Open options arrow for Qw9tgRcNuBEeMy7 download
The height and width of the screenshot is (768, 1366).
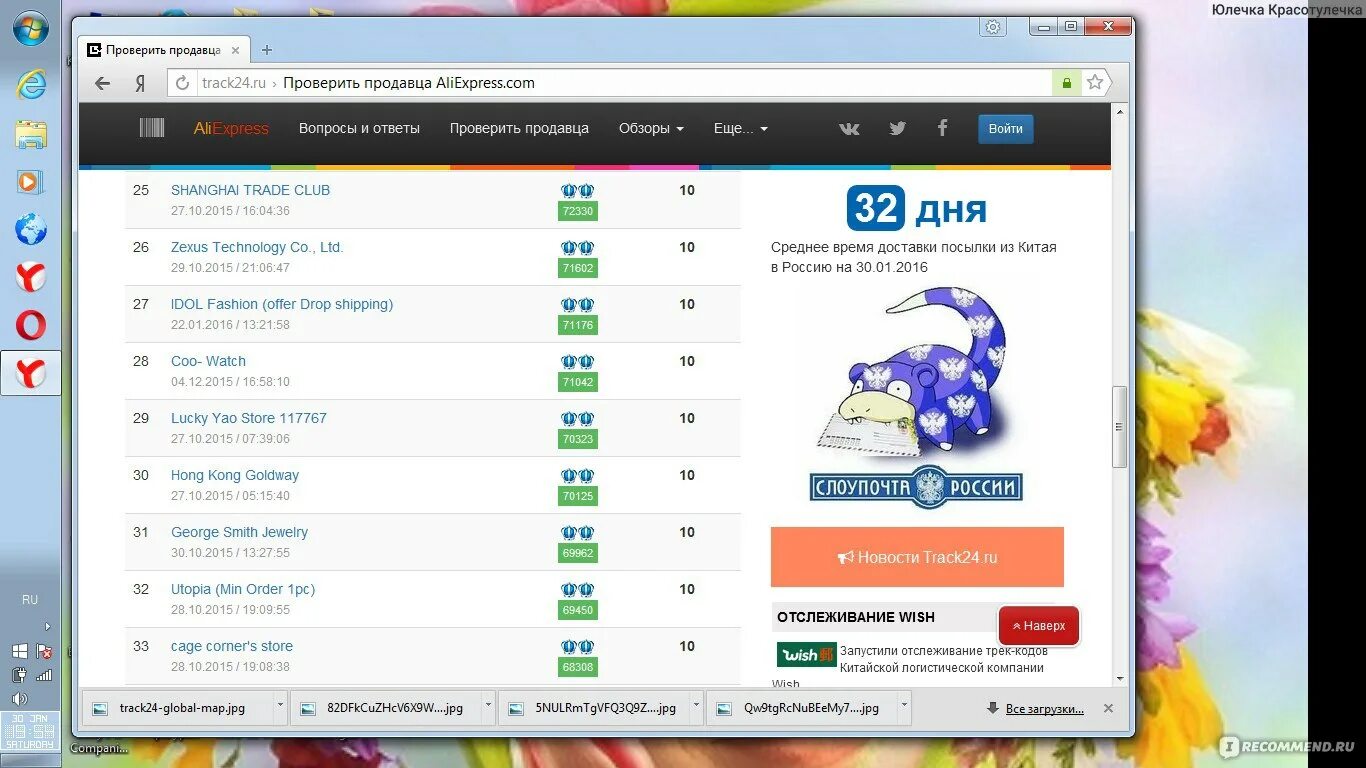pyautogui.click(x=904, y=706)
